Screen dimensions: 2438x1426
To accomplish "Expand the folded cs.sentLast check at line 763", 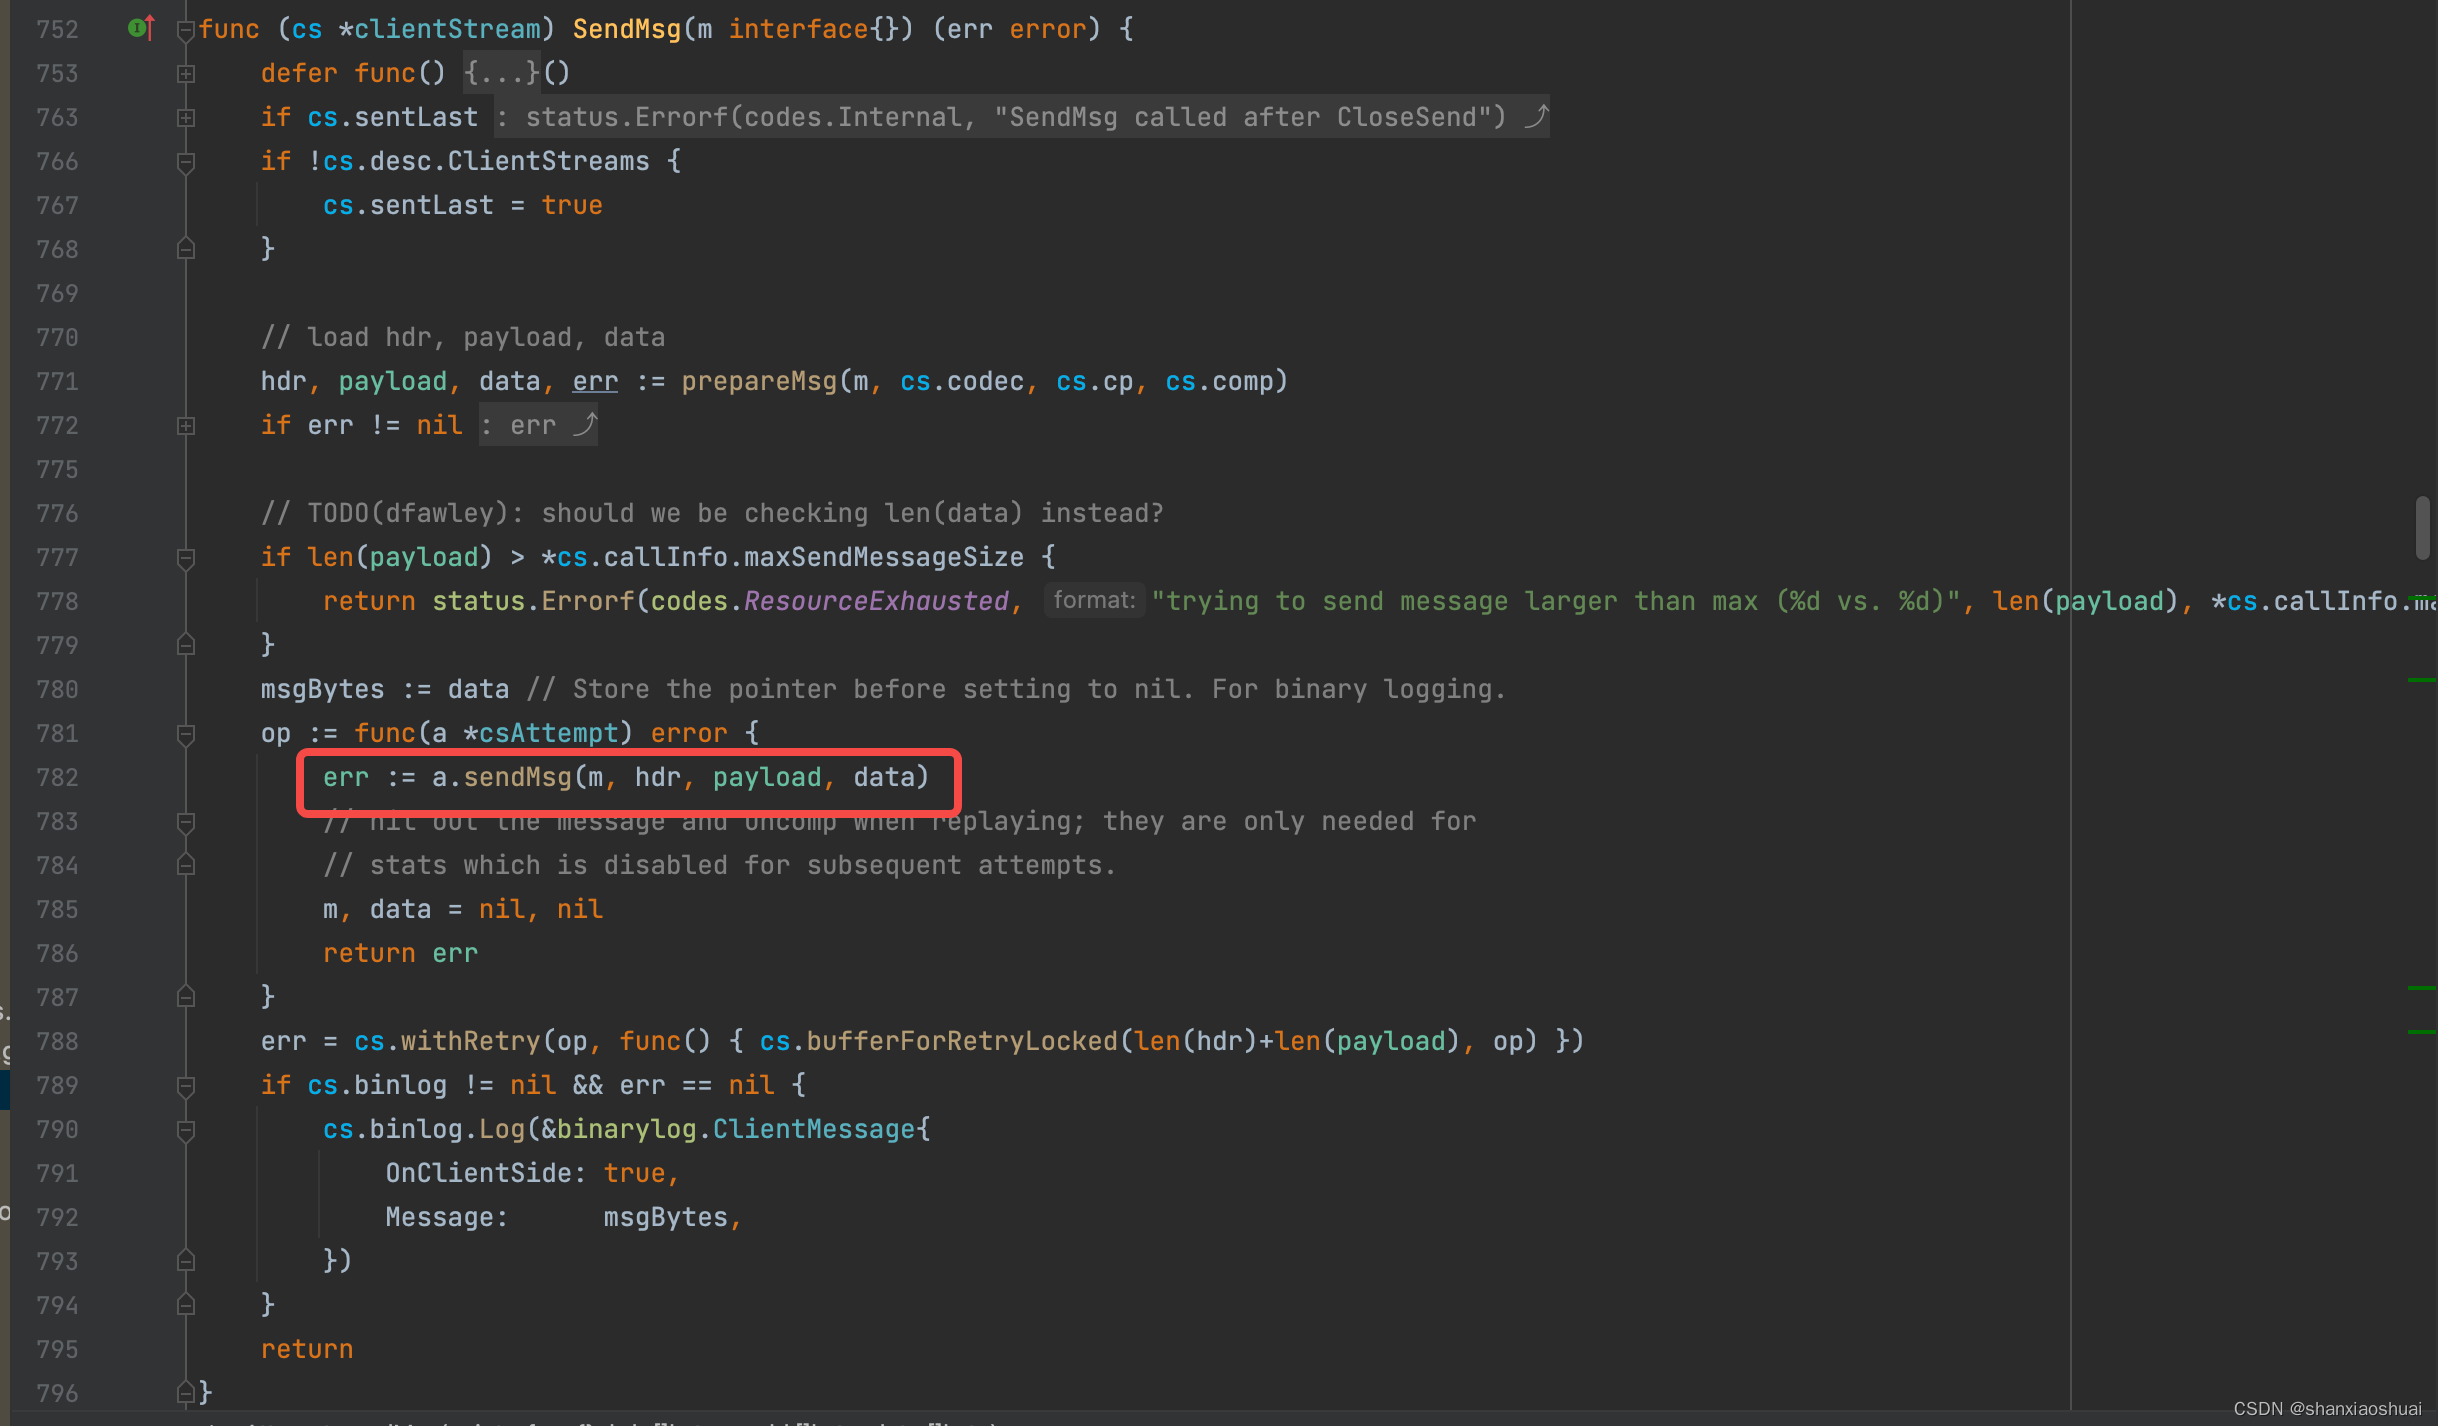I will (x=185, y=118).
